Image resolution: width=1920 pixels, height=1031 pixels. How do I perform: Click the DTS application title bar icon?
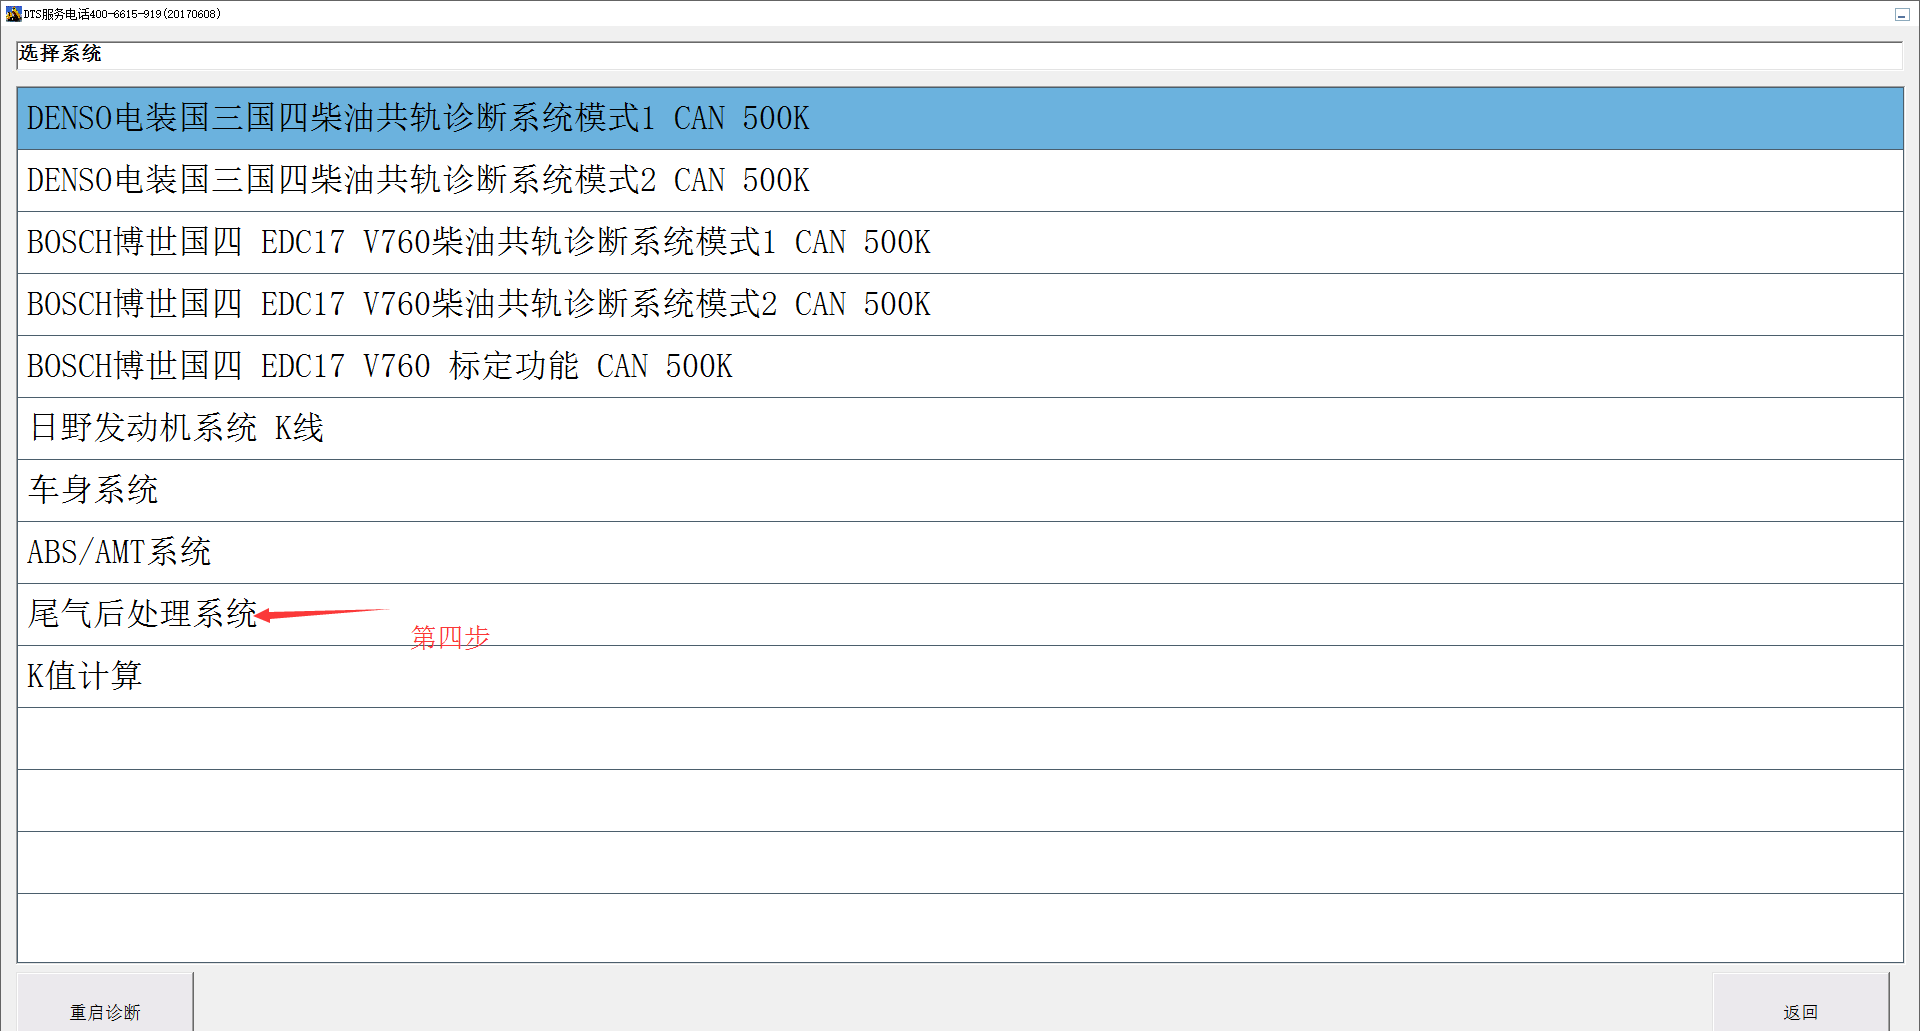pyautogui.click(x=13, y=14)
